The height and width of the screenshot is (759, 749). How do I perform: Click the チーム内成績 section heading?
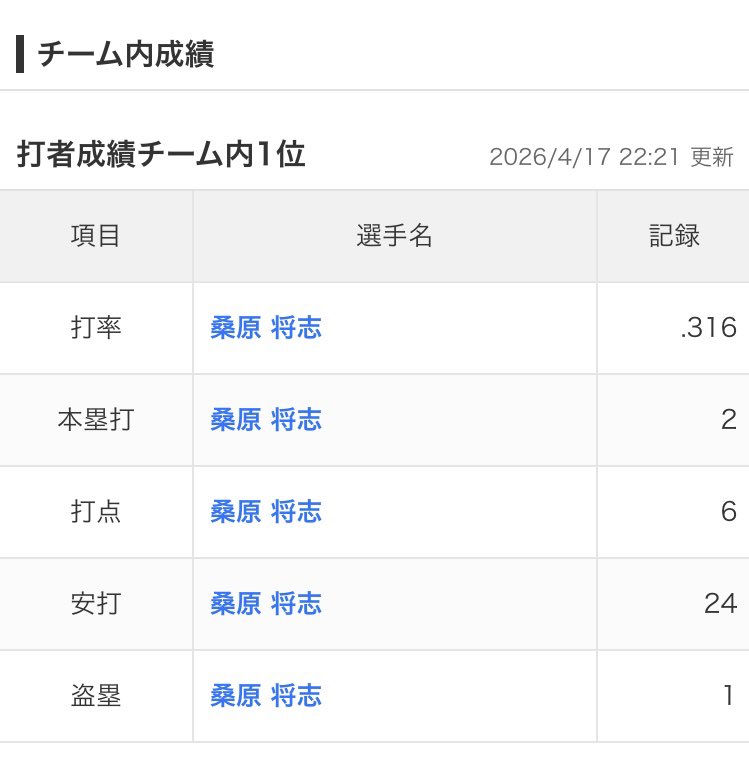point(125,54)
